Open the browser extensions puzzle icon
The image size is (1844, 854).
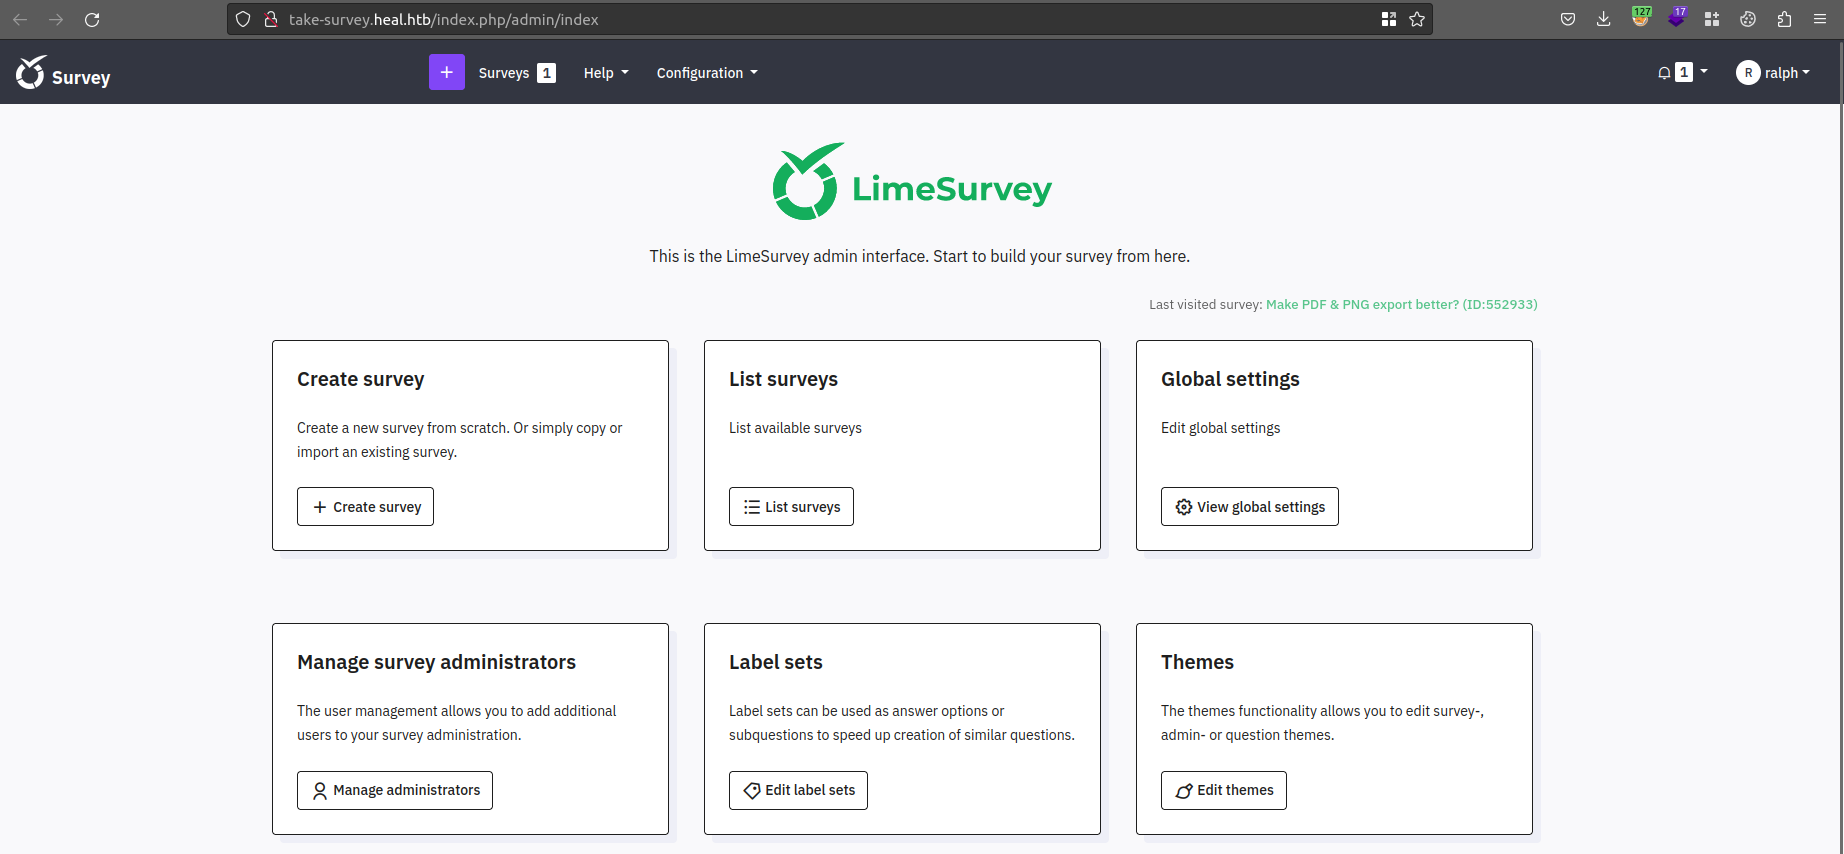1784,19
